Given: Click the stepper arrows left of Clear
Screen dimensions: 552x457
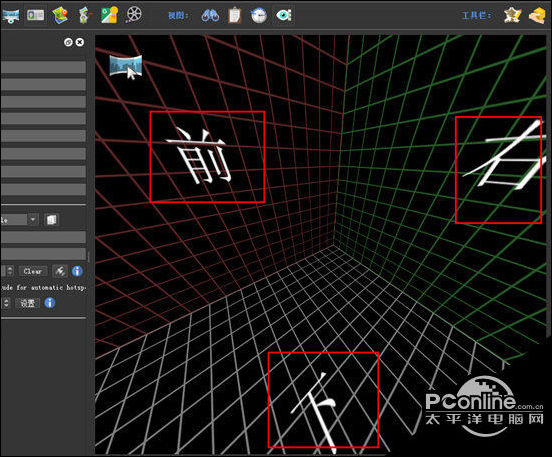Looking at the screenshot, I should tap(10, 271).
